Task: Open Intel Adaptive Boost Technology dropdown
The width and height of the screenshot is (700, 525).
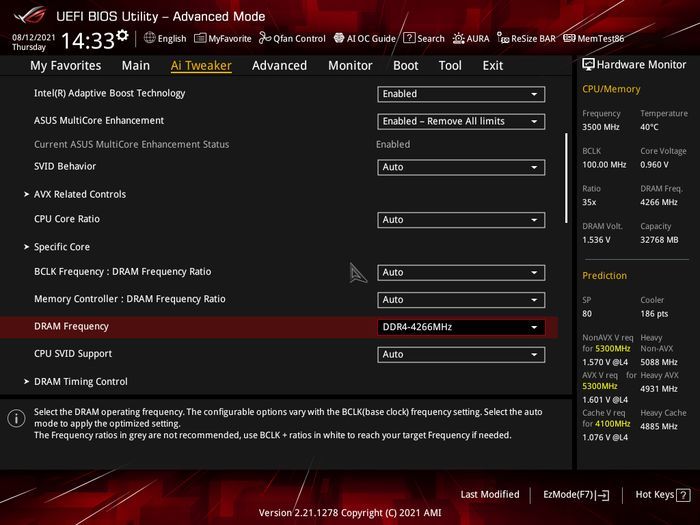Action: click(x=461, y=94)
